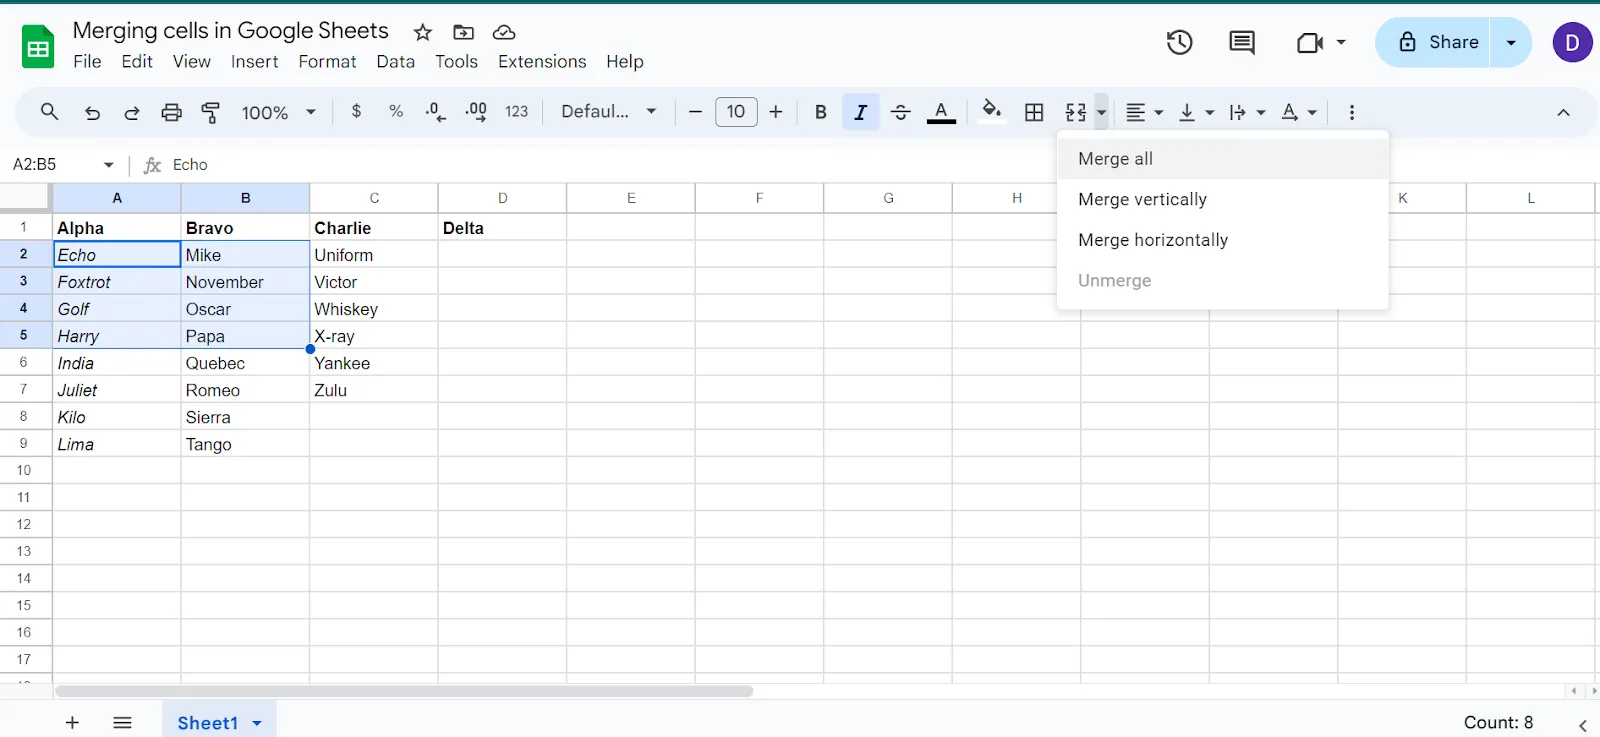Open the comments panel icon
The height and width of the screenshot is (737, 1600).
click(1242, 42)
